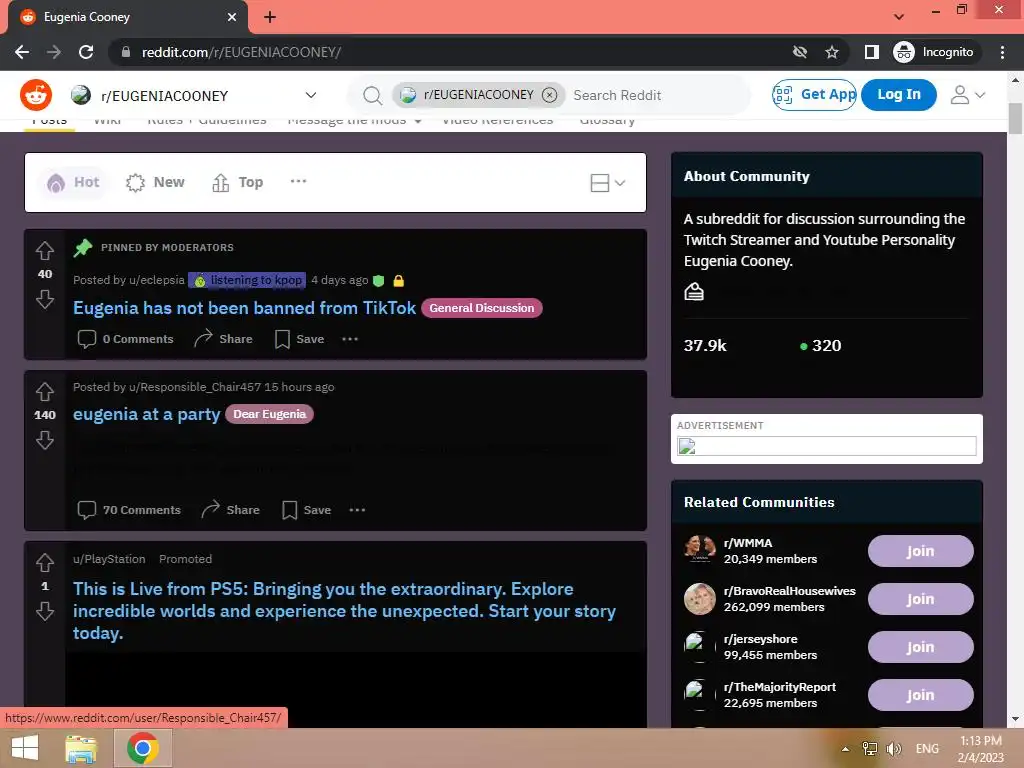Join the r/TheMajorityReport community

920,695
